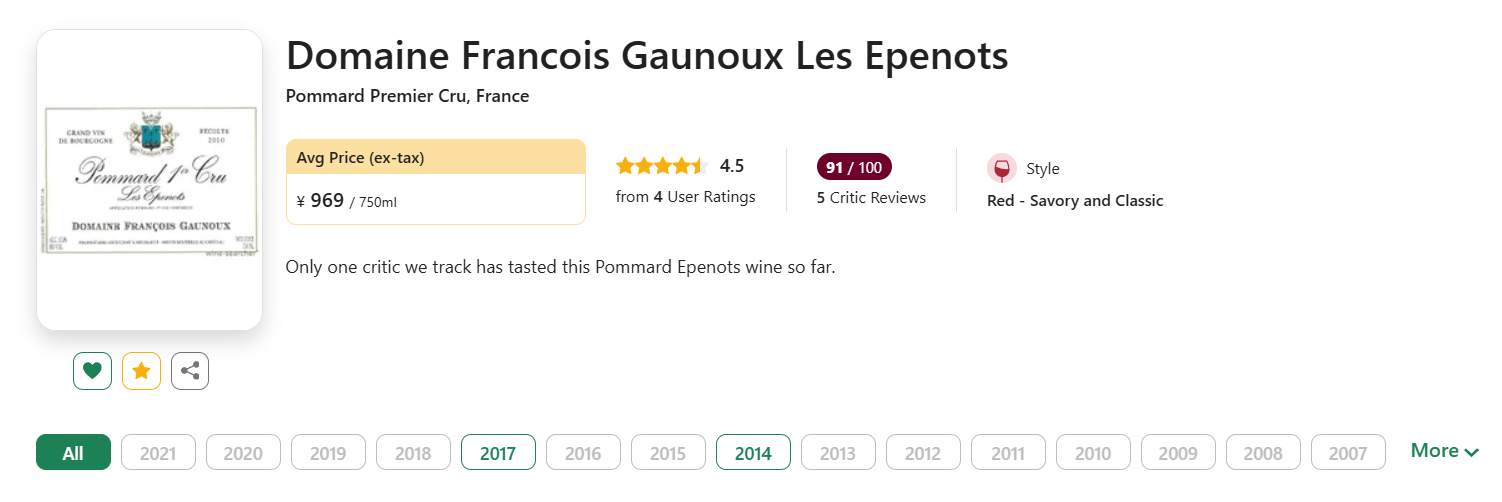
Task: Select the 2014 vintage tab
Action: tap(753, 453)
